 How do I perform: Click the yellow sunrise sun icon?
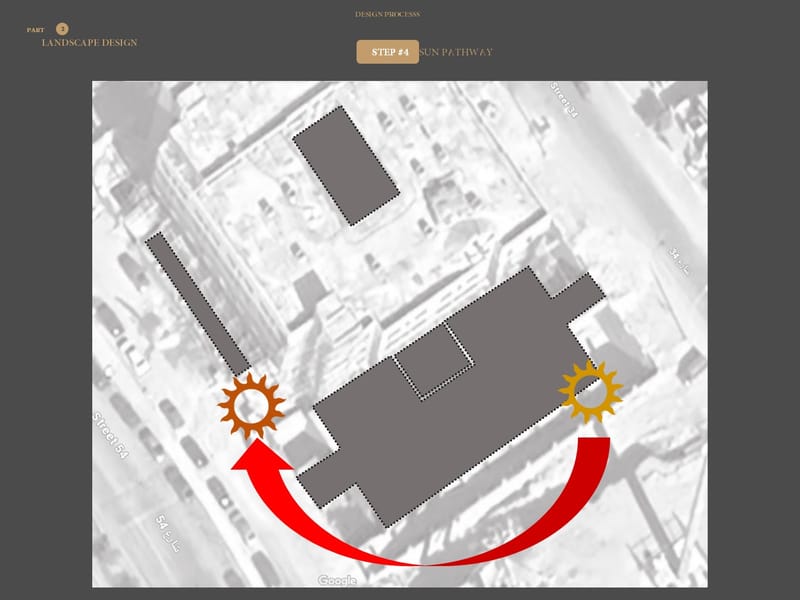coord(591,389)
